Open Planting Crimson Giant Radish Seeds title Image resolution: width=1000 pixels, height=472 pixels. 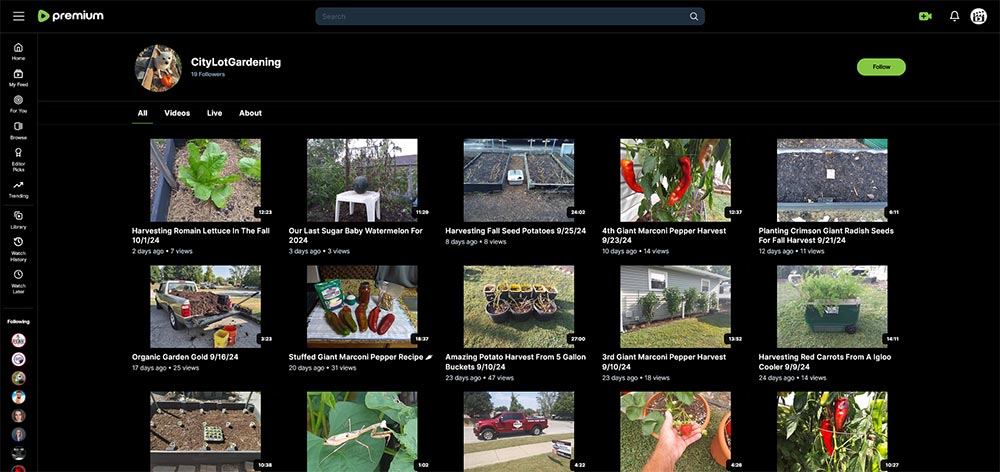(826, 235)
